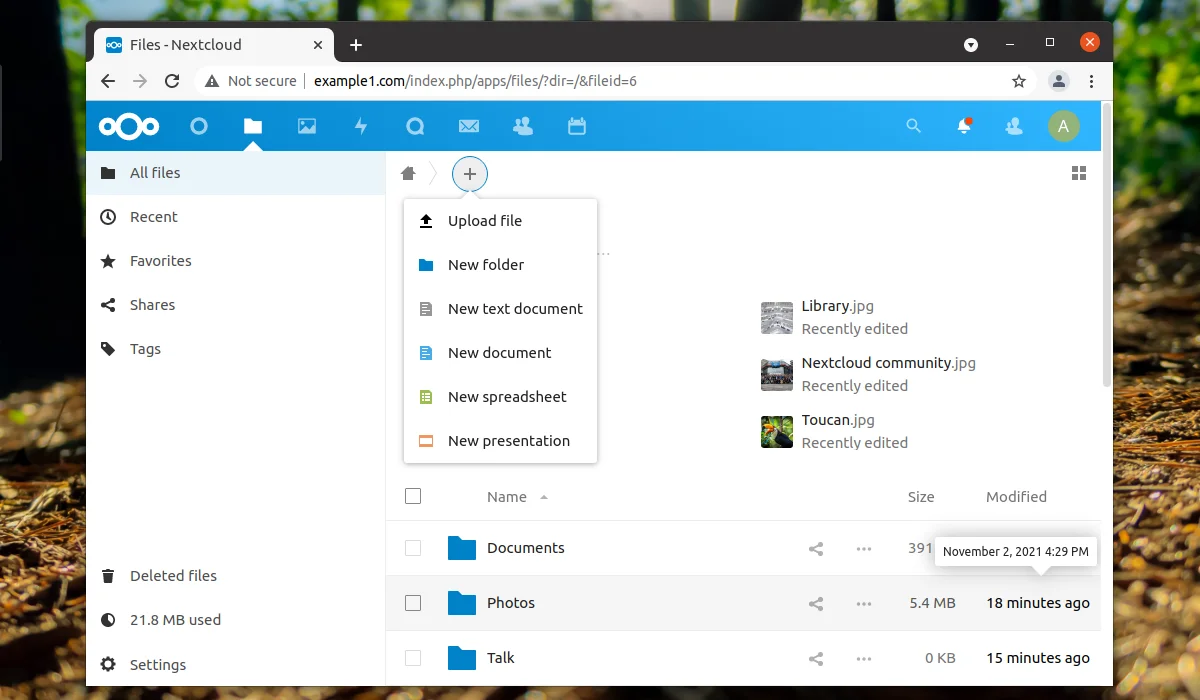
Task: Click the 21.8 MB used quota entry
Action: [236, 620]
